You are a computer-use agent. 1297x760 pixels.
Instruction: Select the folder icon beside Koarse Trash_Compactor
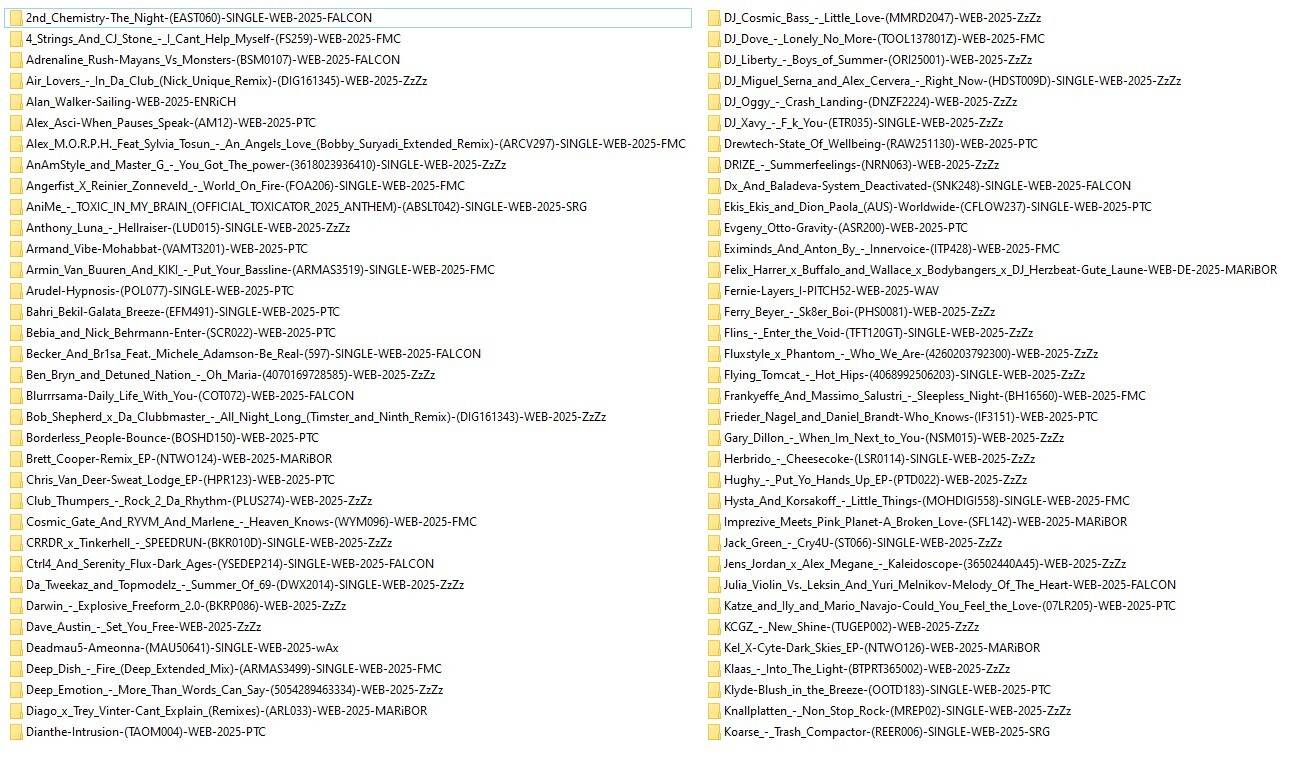point(714,732)
